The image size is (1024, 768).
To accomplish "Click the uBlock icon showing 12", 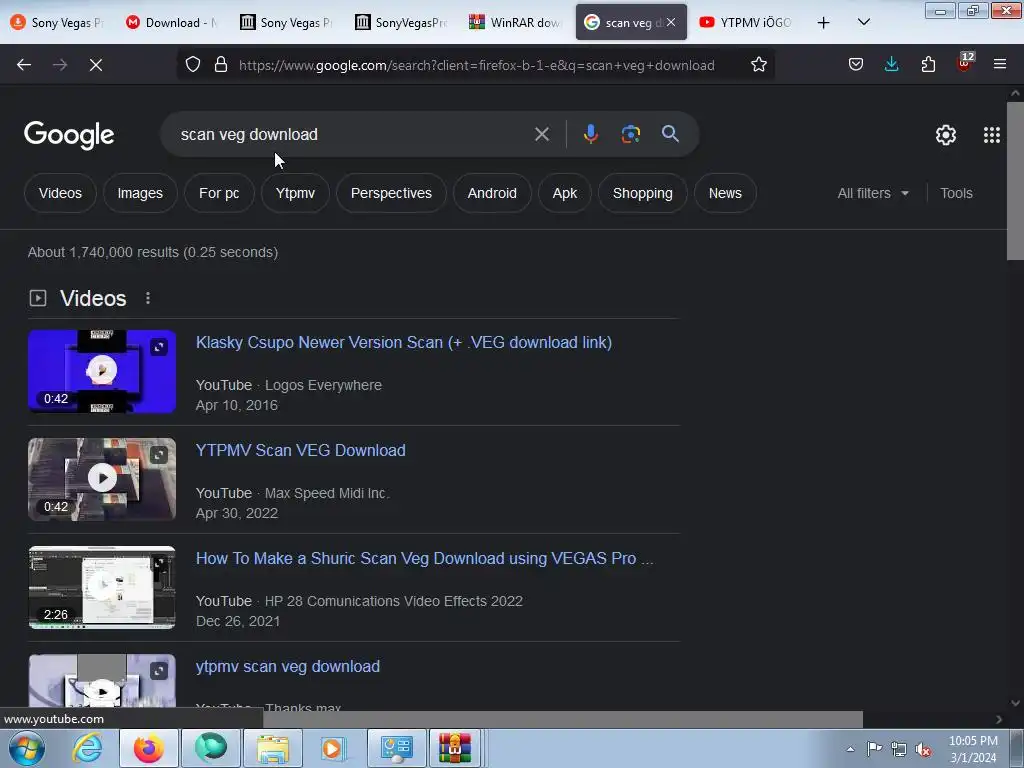I will coord(965,63).
